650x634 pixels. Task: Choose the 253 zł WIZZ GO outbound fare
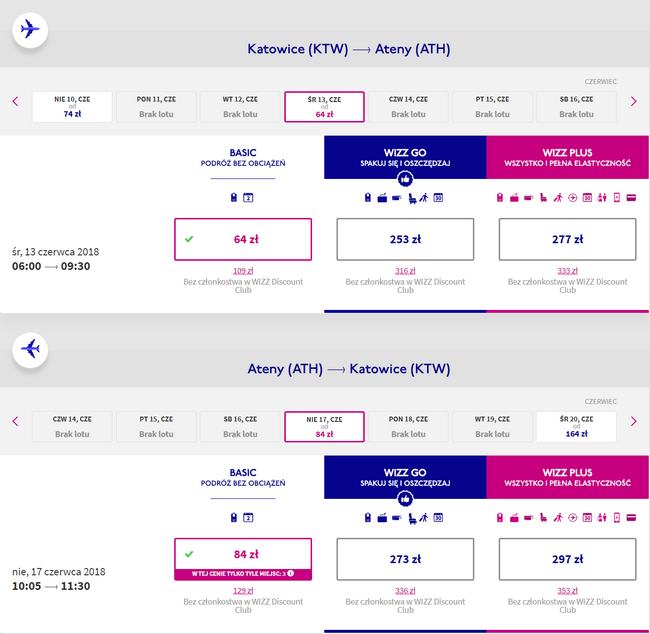405,239
